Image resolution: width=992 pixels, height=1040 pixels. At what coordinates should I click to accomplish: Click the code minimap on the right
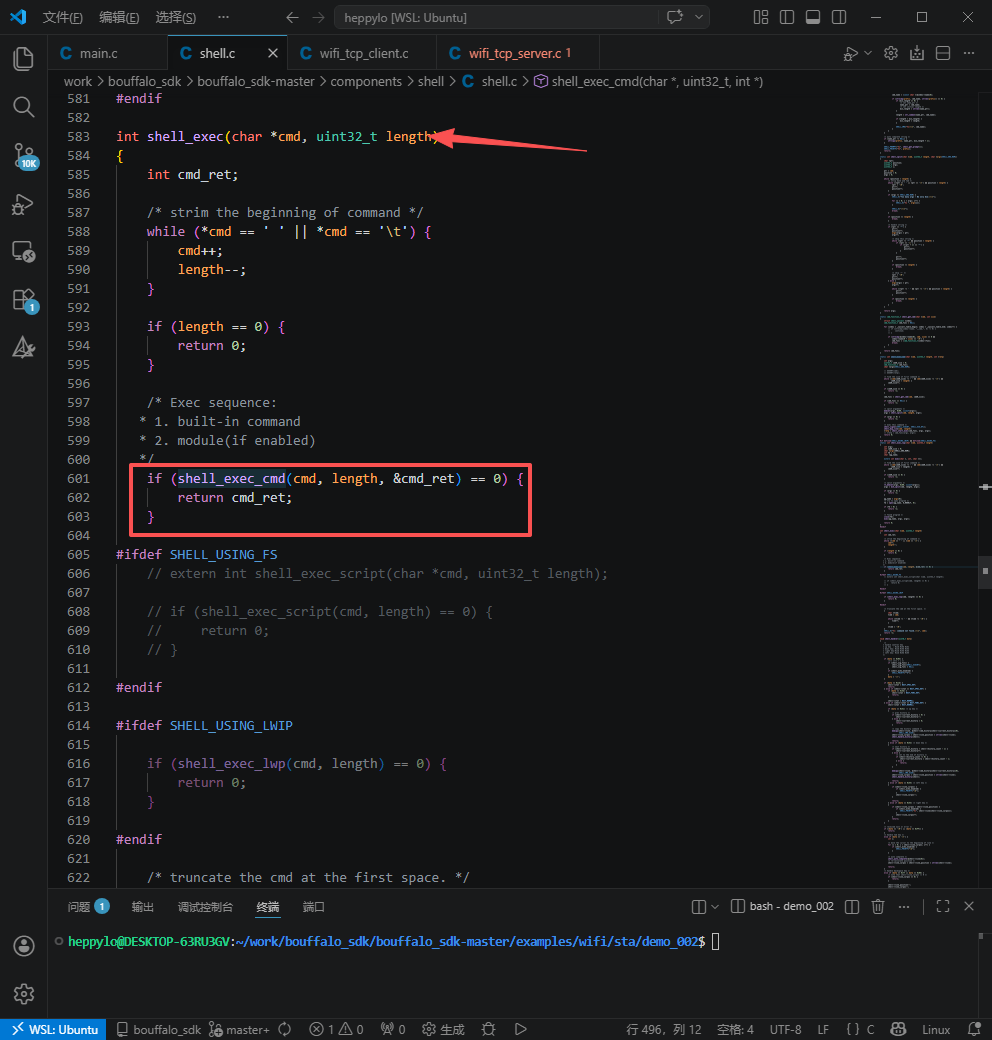(926, 400)
